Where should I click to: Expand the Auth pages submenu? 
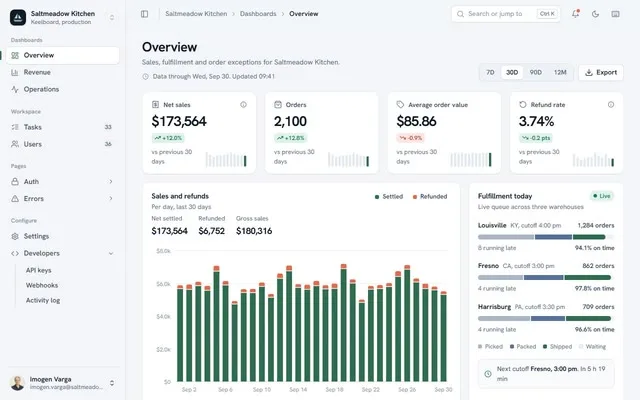(111, 182)
